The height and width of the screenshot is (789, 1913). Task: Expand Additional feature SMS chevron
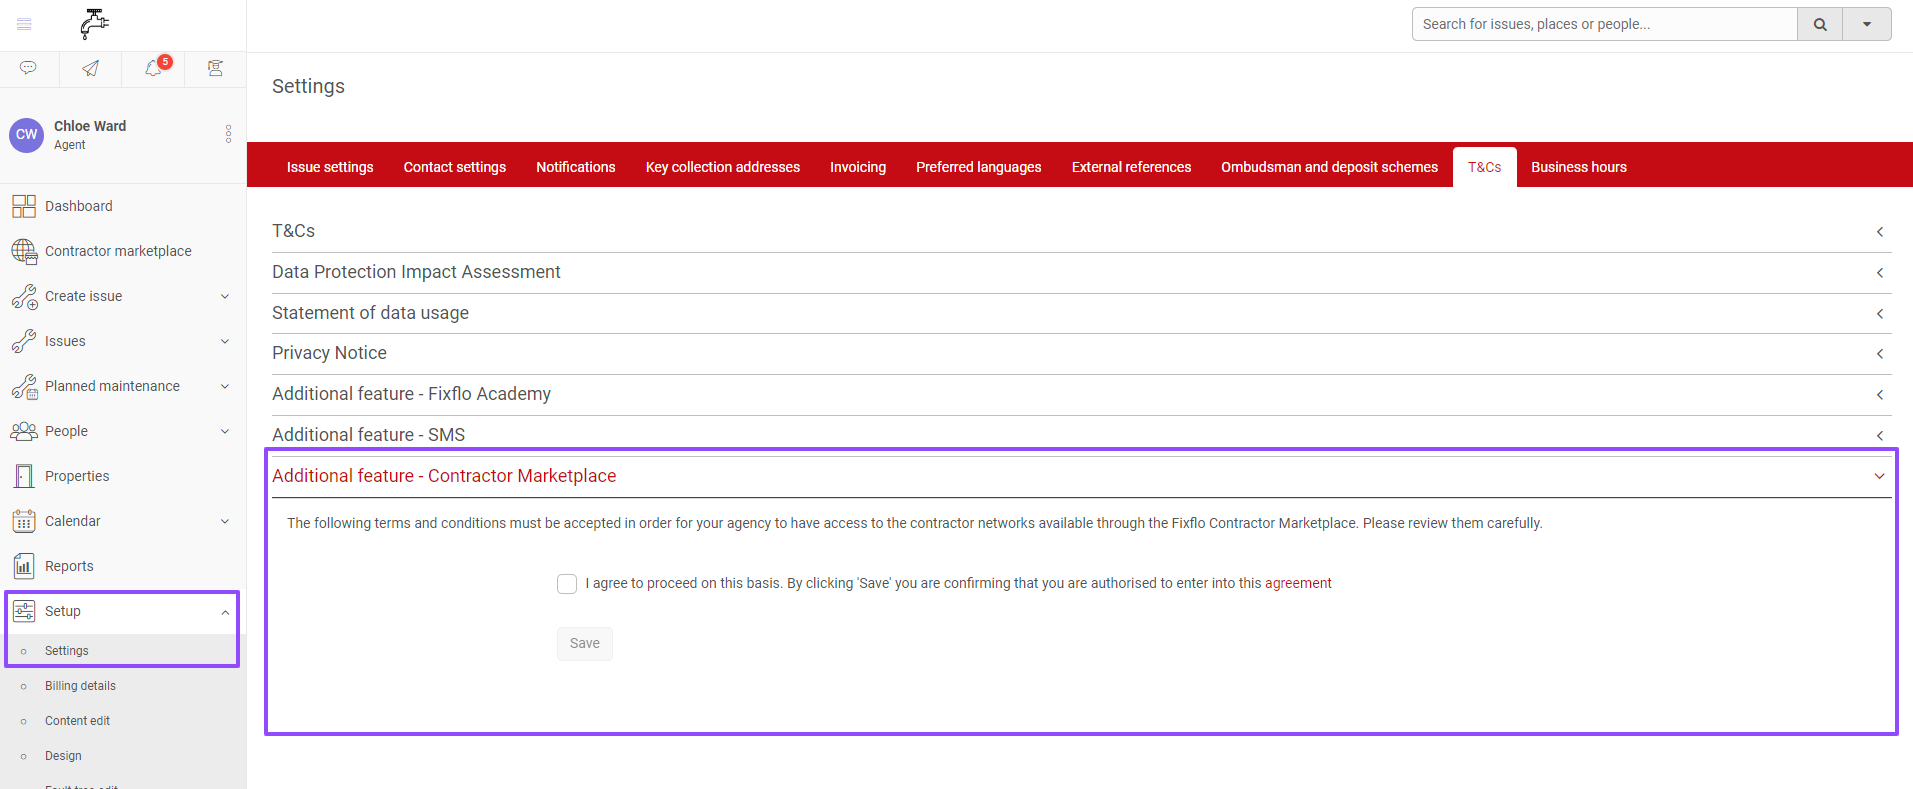1880,436
